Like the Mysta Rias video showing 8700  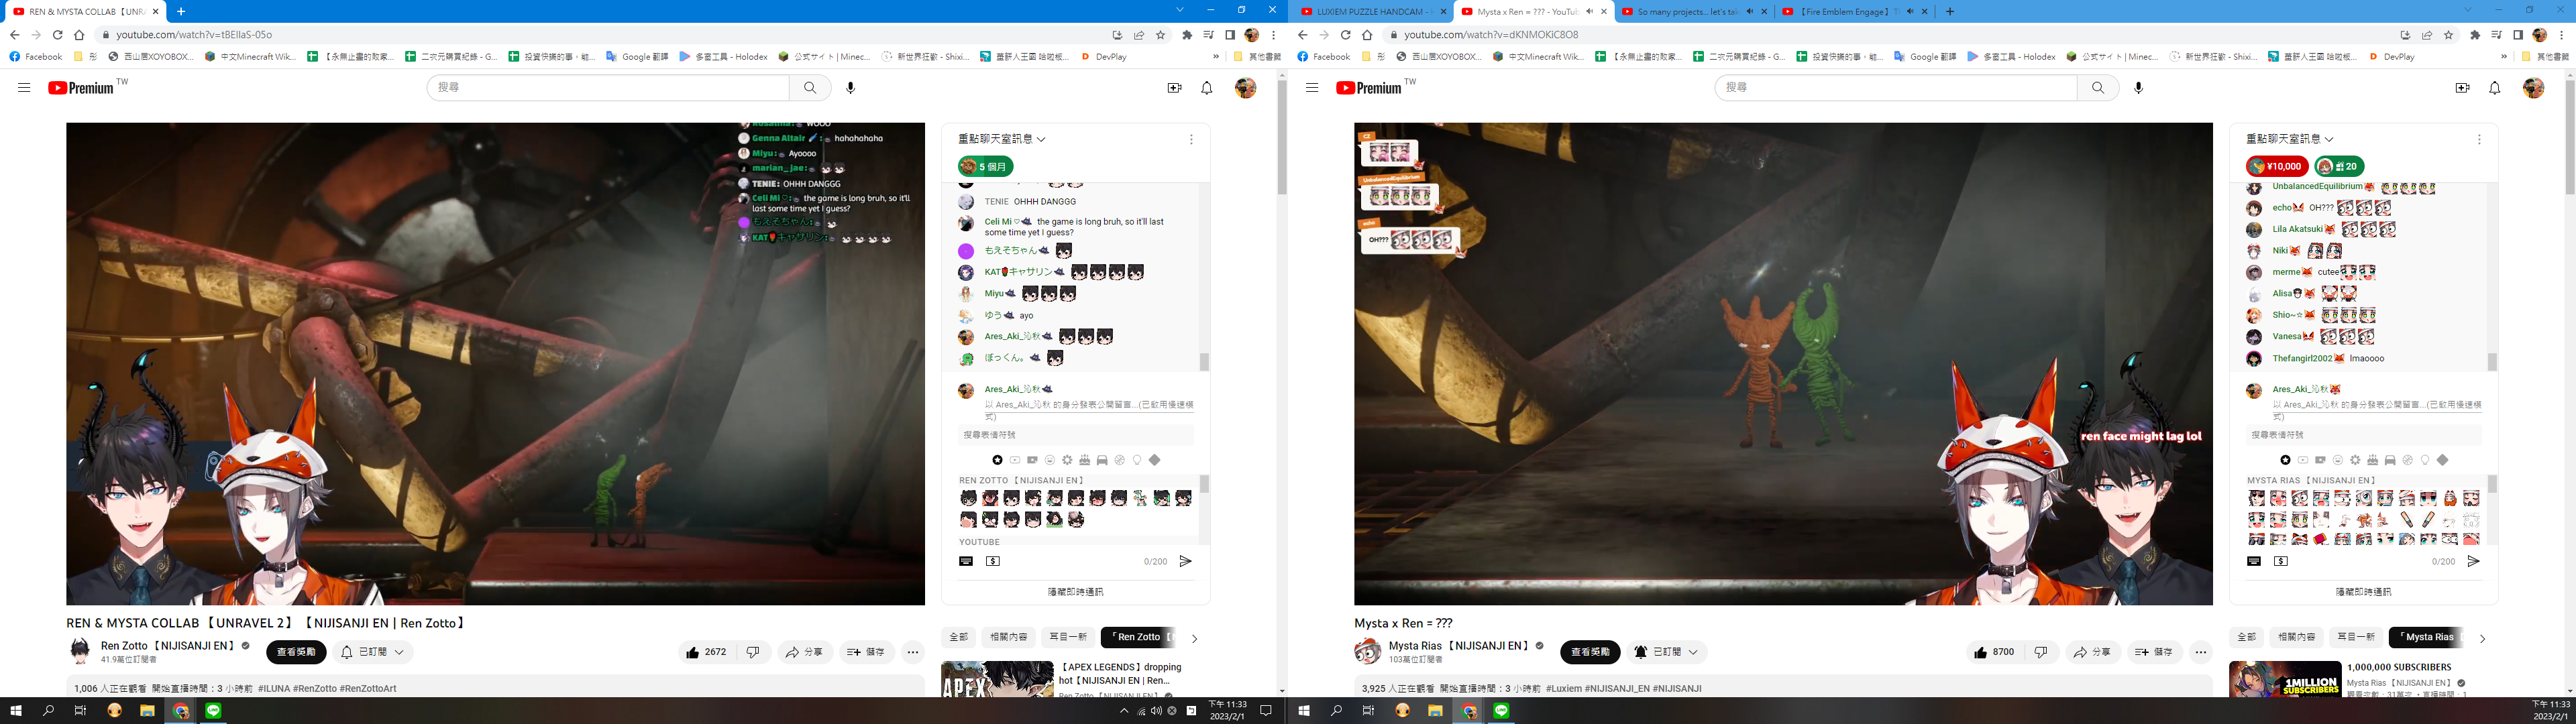(x=1995, y=652)
